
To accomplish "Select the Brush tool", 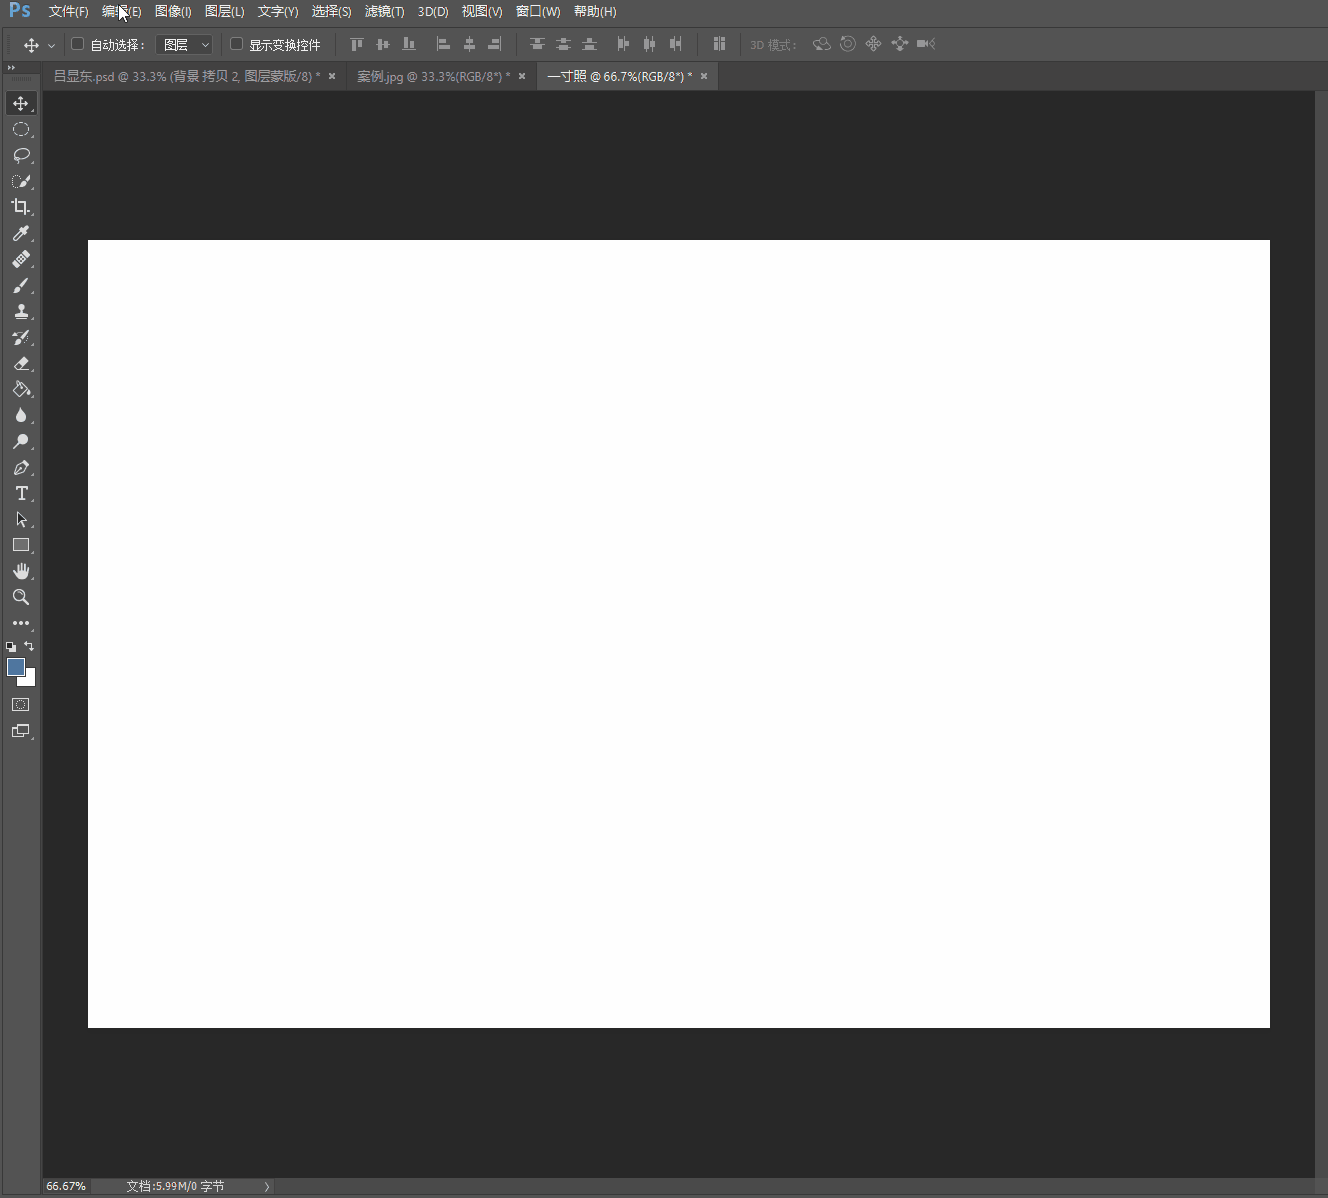I will coord(21,285).
